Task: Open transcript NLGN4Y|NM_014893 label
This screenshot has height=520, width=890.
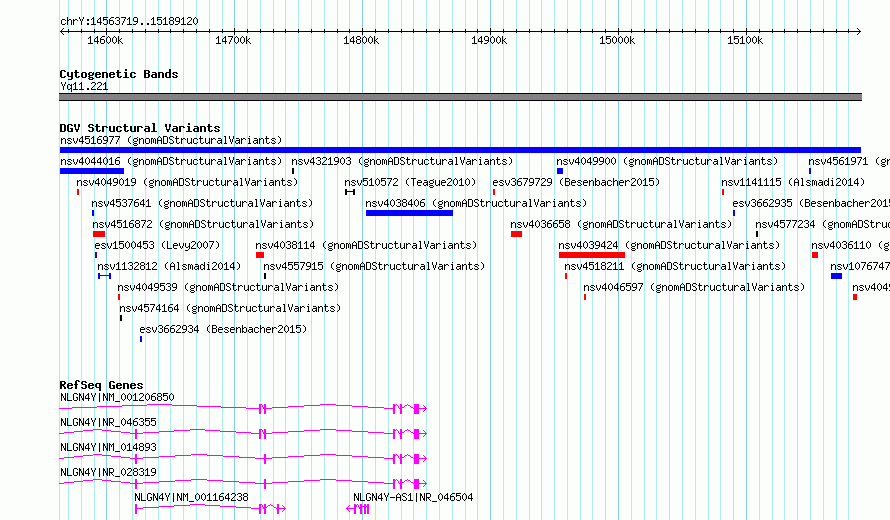Action: [108, 447]
